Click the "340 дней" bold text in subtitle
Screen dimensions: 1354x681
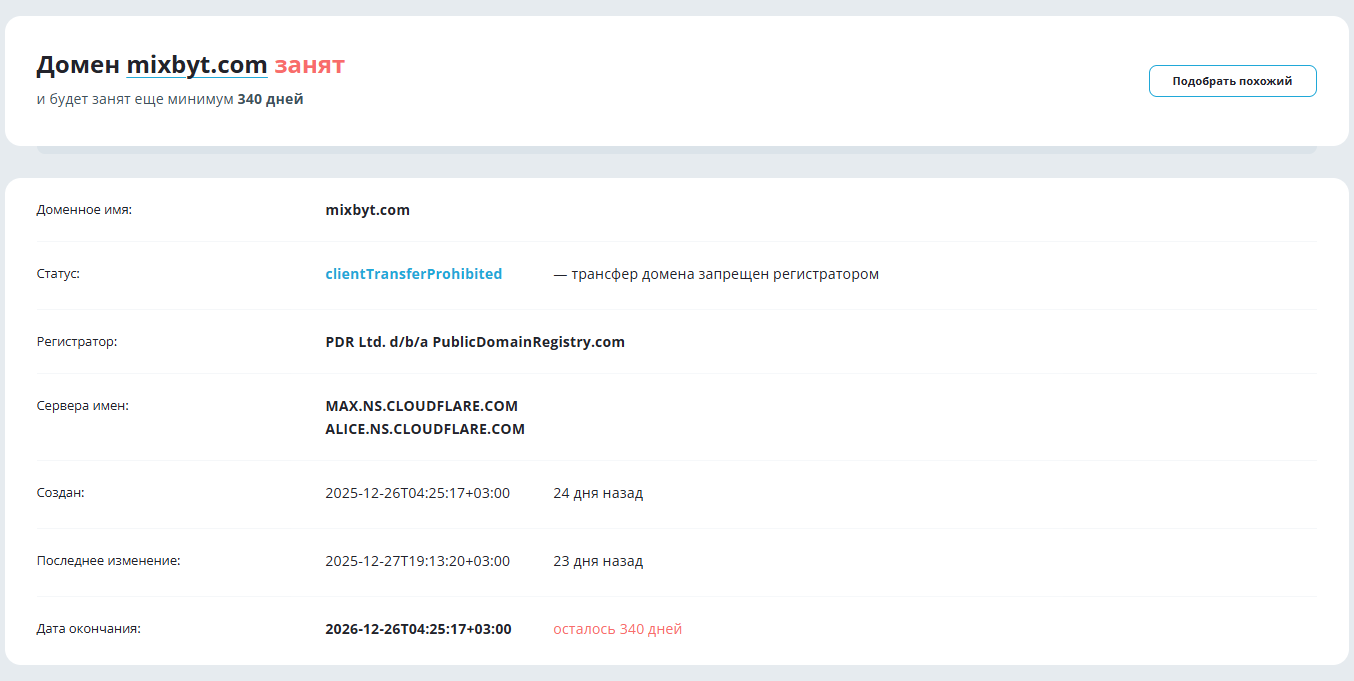tap(271, 99)
